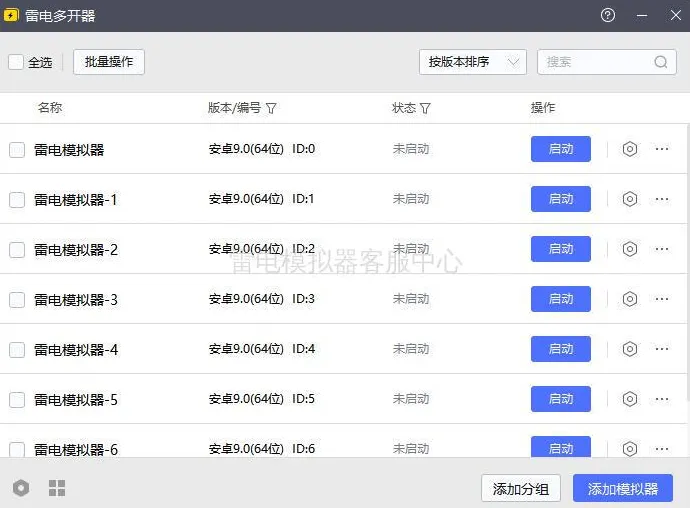This screenshot has width=690, height=508.
Task: Click the 添加模拟器 add emulator button
Action: pos(623,488)
